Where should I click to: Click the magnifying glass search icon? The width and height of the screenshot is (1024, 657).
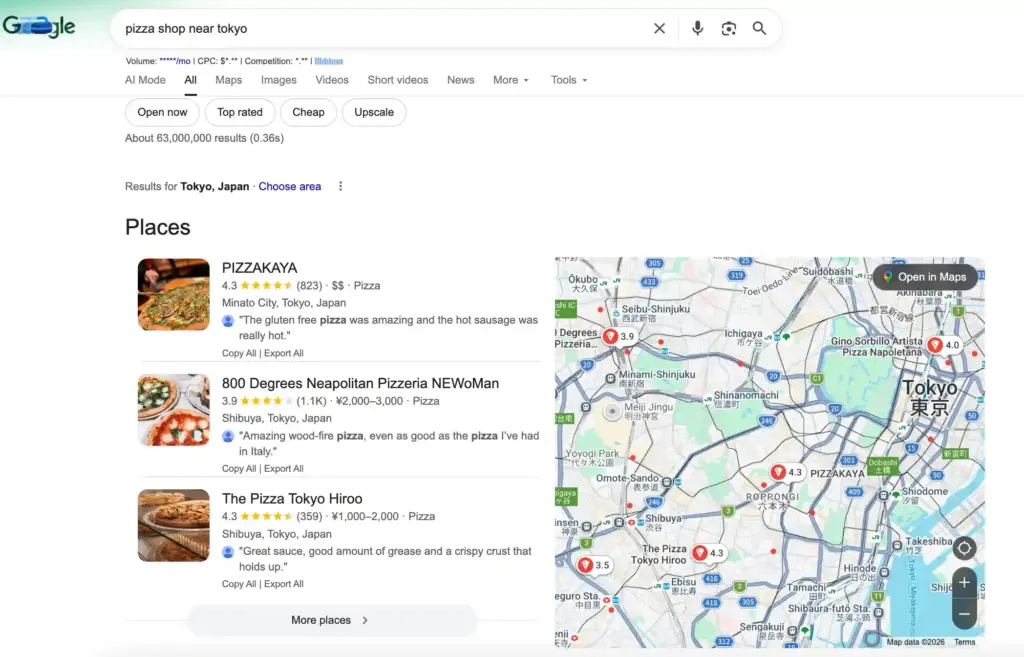[760, 29]
